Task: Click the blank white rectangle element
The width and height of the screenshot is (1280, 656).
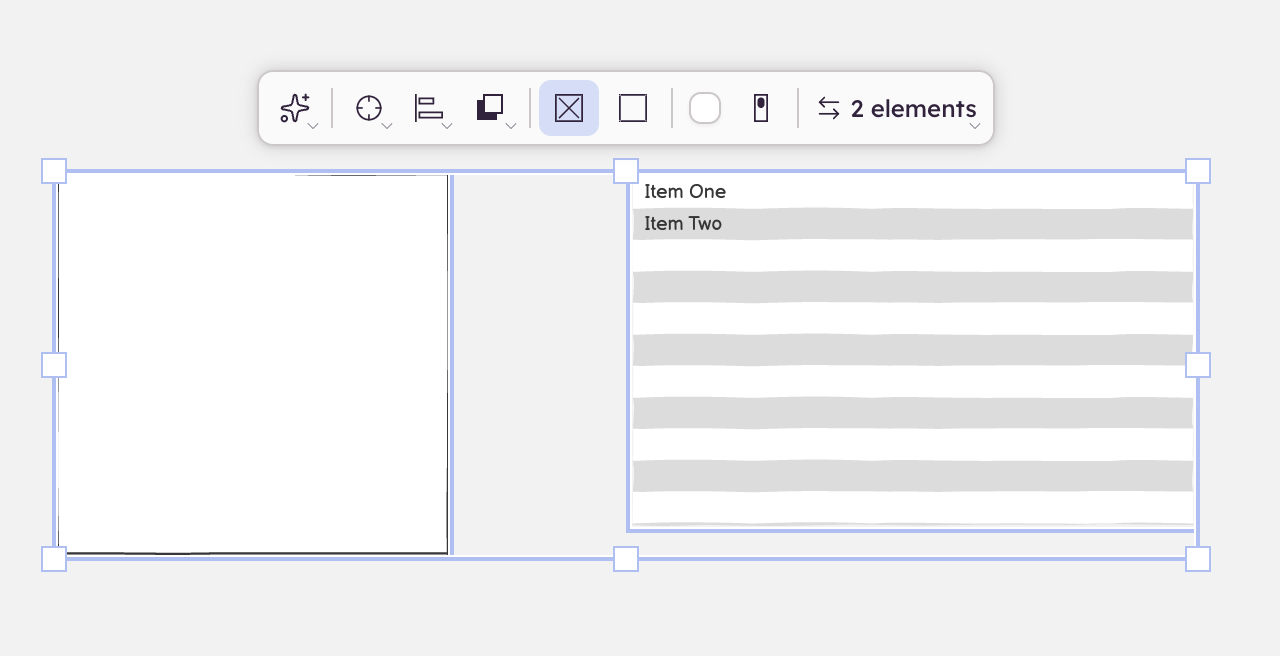Action: (x=252, y=364)
